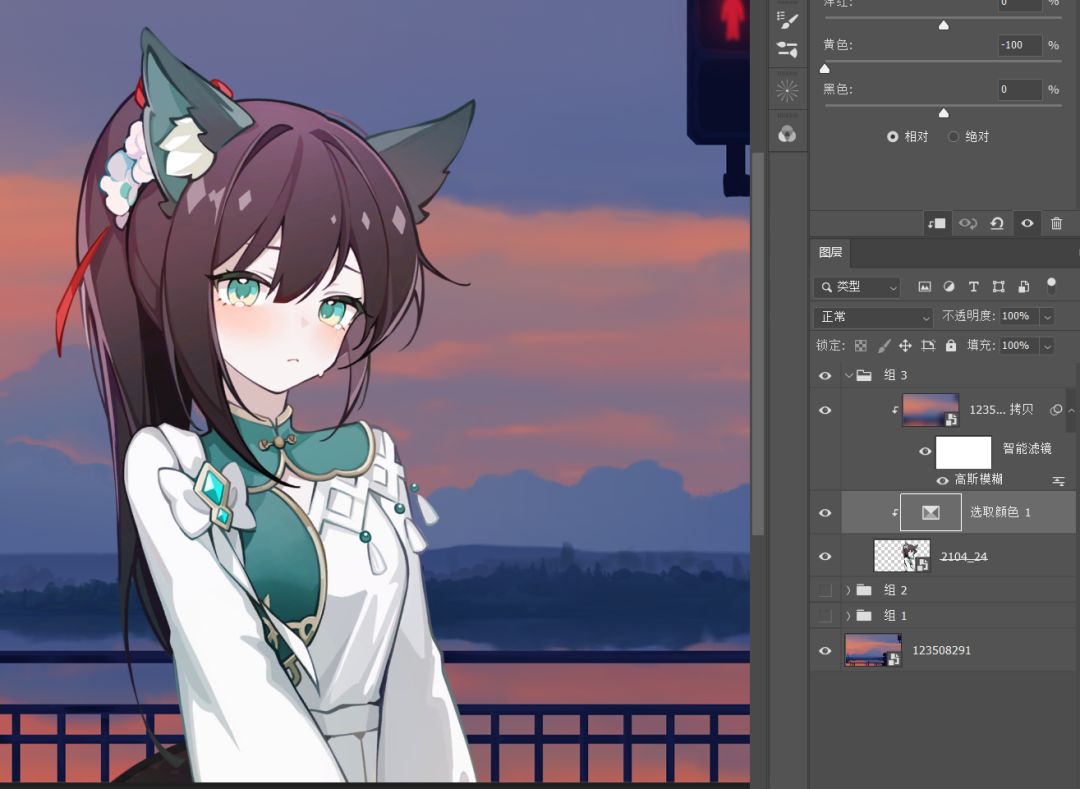The height and width of the screenshot is (789, 1080).
Task: Click the lock transparent pixels icon
Action: (861, 346)
